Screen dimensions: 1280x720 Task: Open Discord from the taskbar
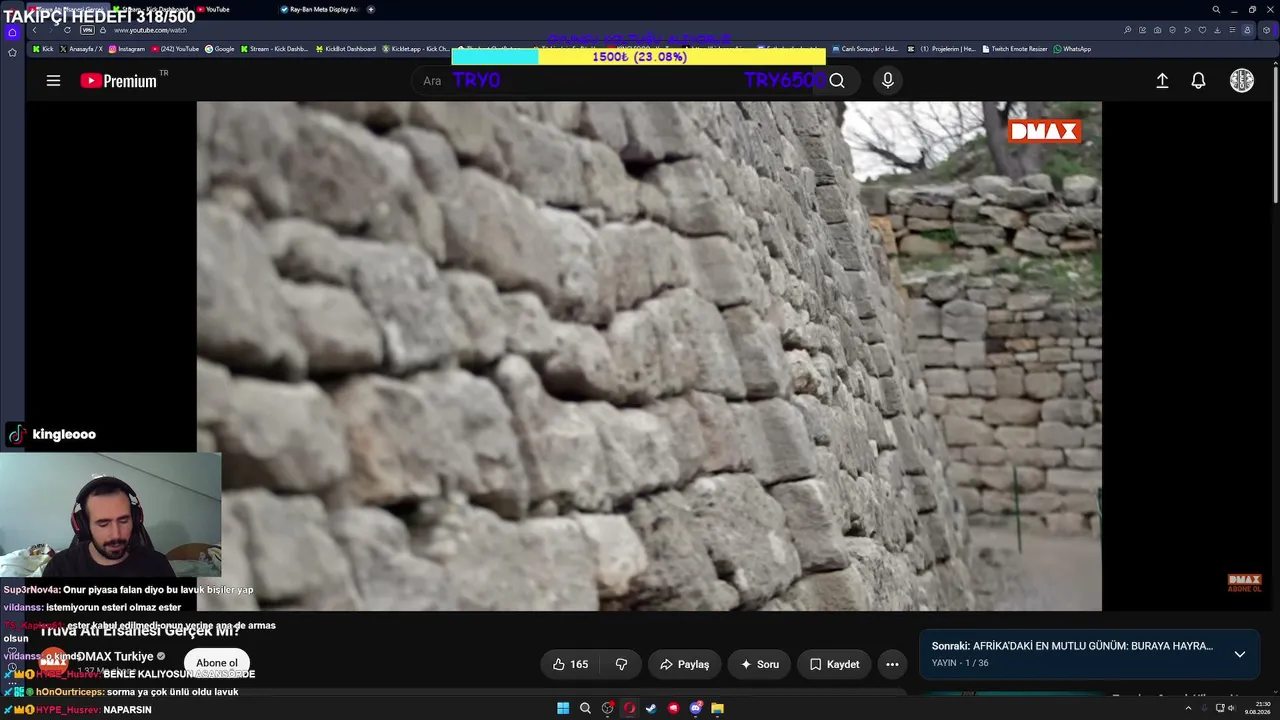pyautogui.click(x=695, y=708)
